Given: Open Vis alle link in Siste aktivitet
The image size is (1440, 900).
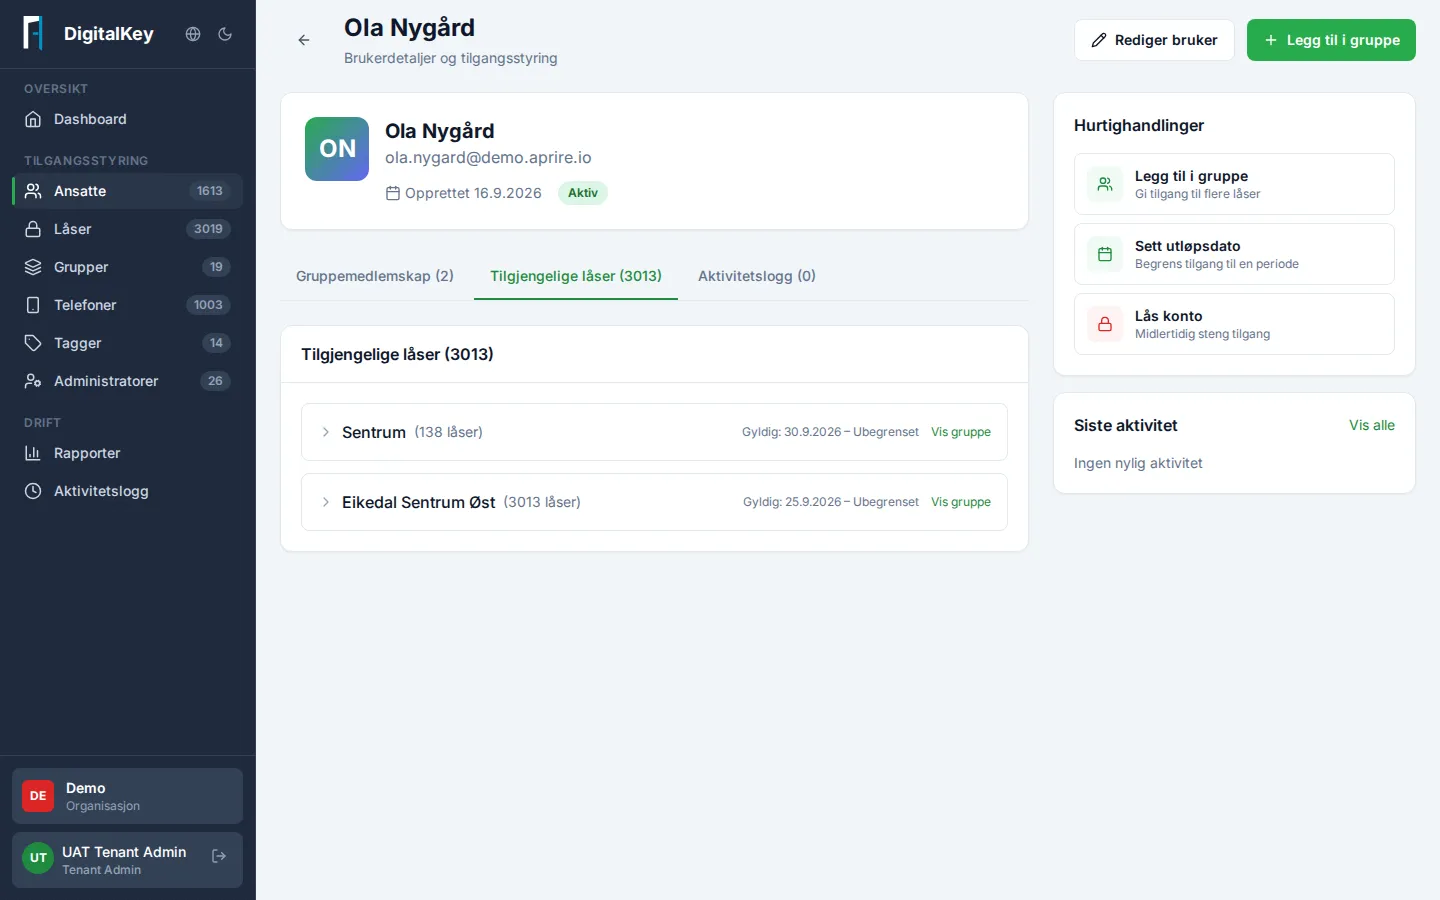Looking at the screenshot, I should click(1372, 425).
